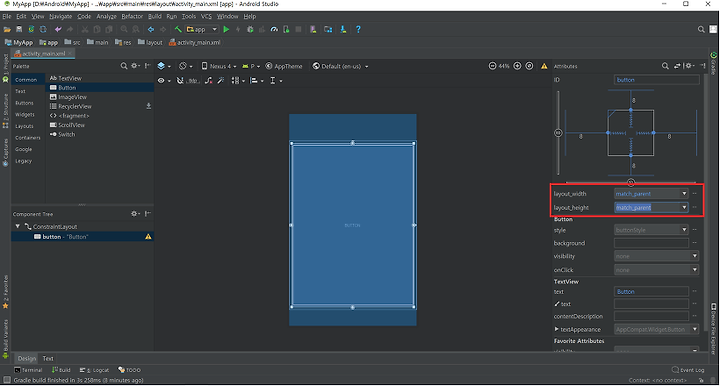Expand the textAppearance attribute

point(557,329)
